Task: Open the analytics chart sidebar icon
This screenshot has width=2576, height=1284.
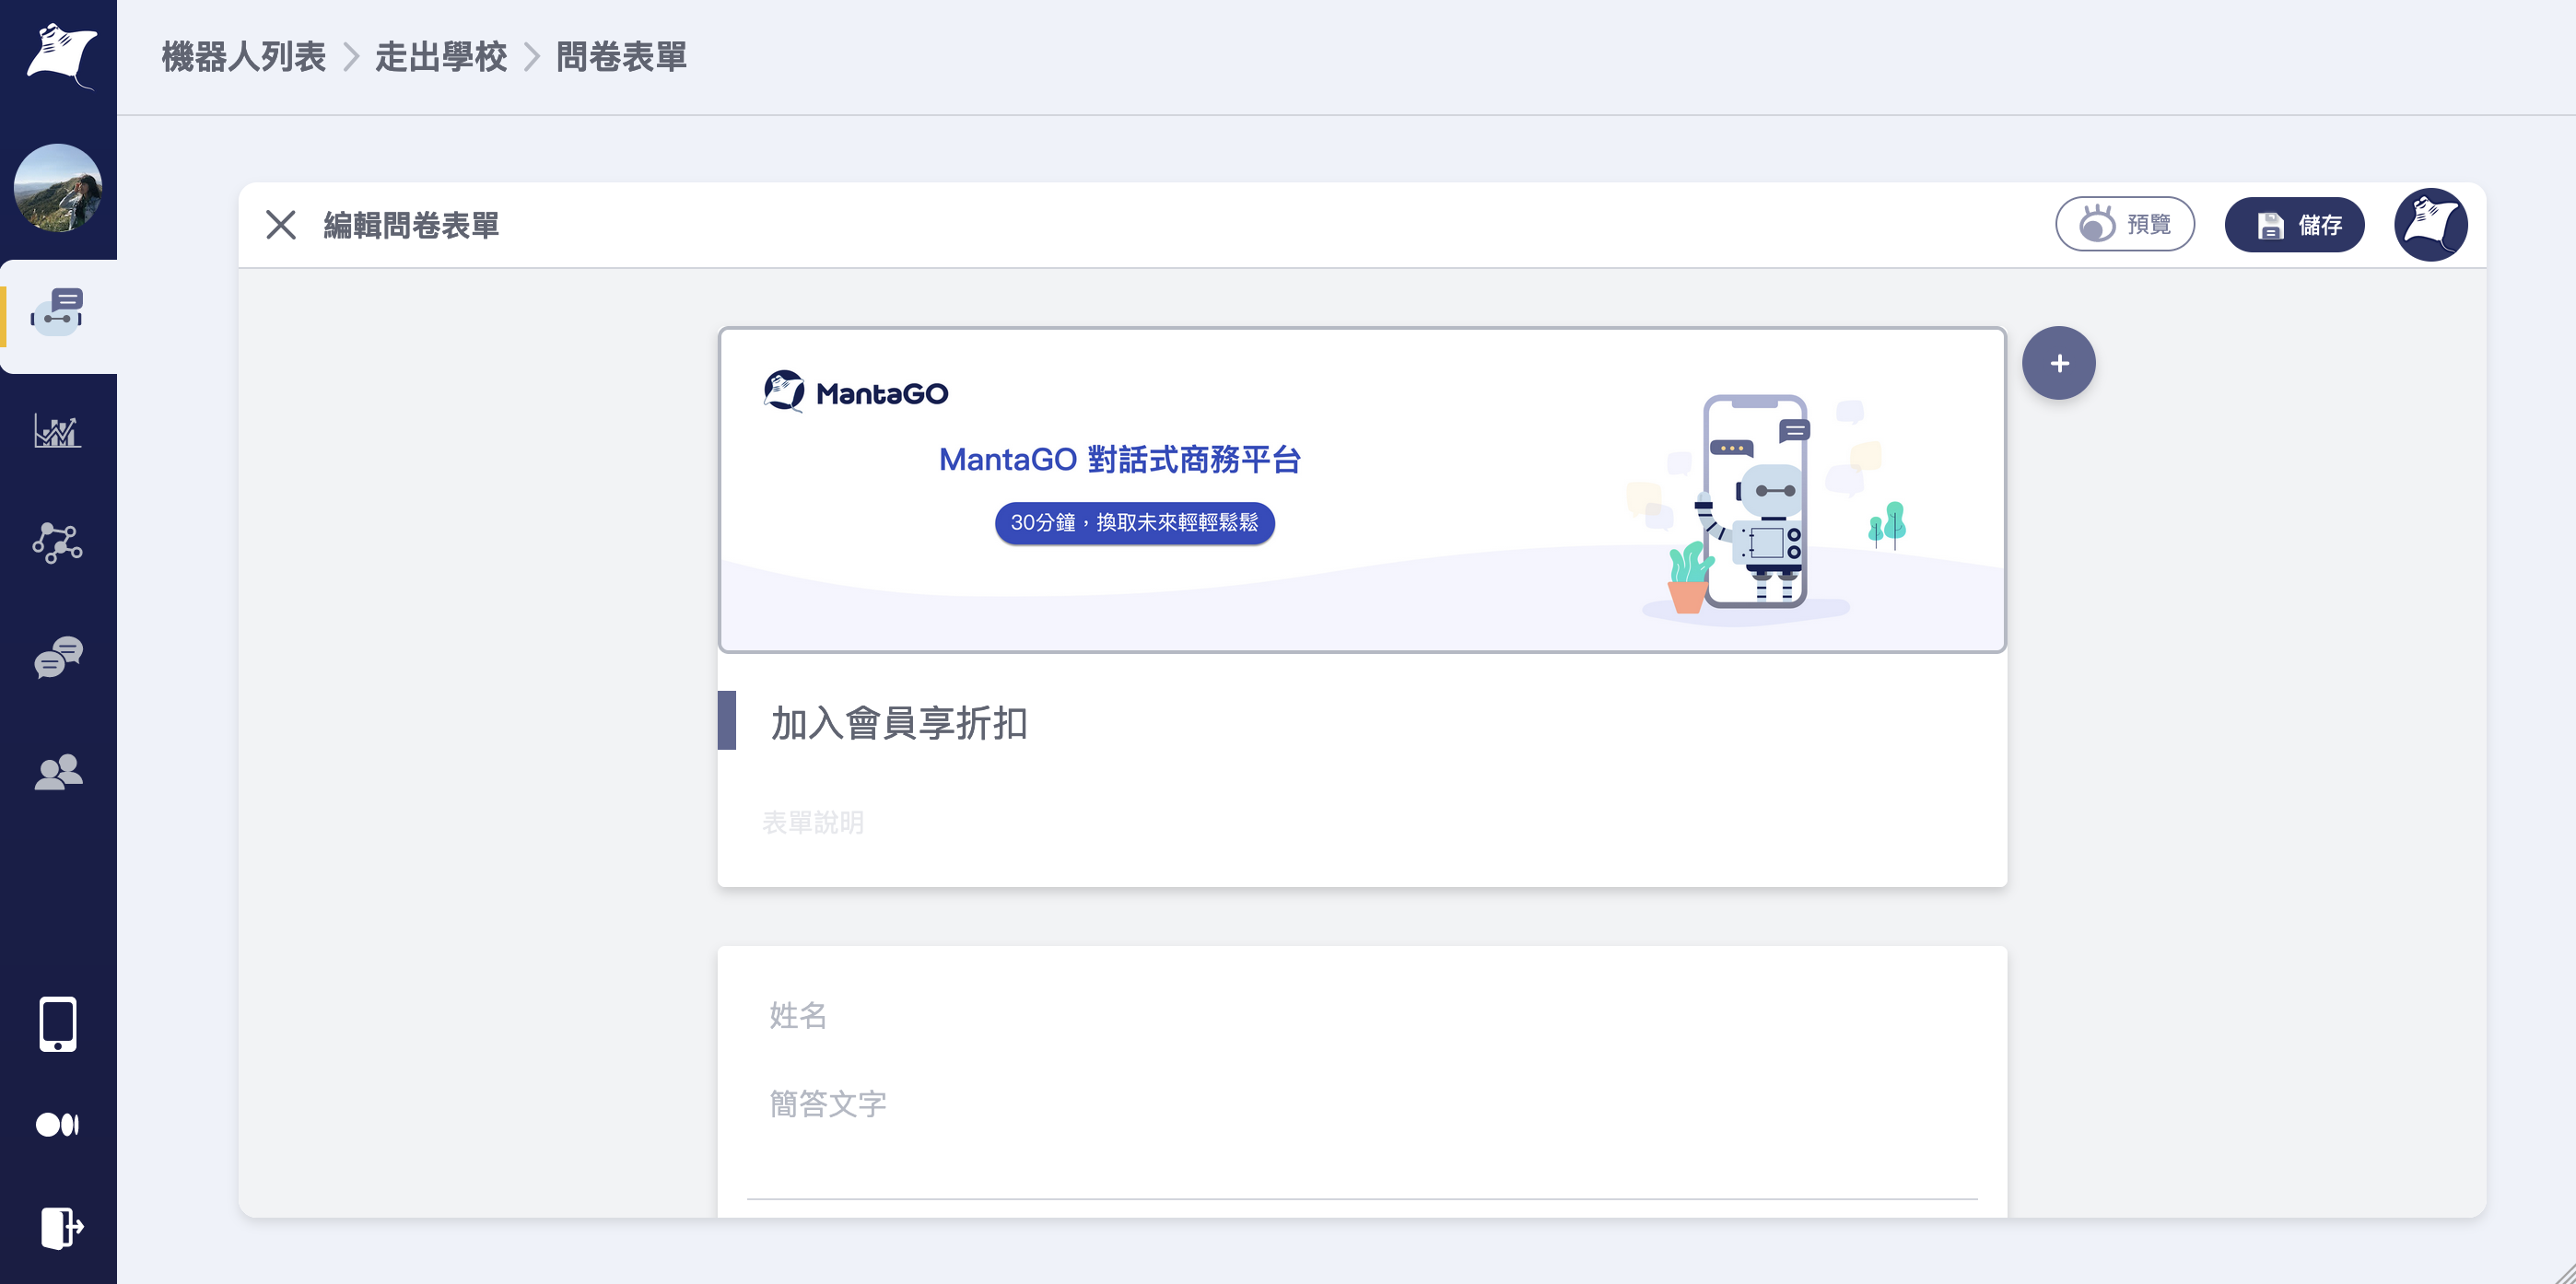Action: click(58, 431)
